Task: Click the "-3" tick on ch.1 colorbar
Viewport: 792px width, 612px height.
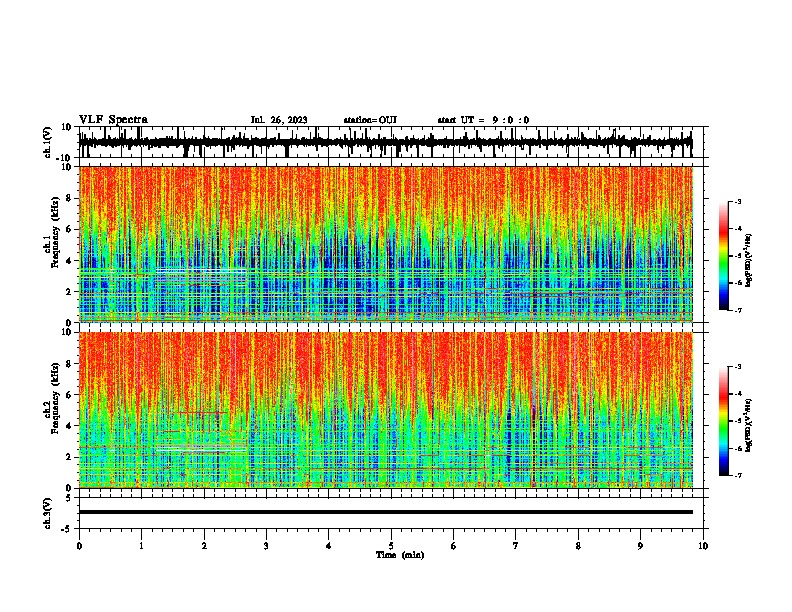Action: coord(737,201)
